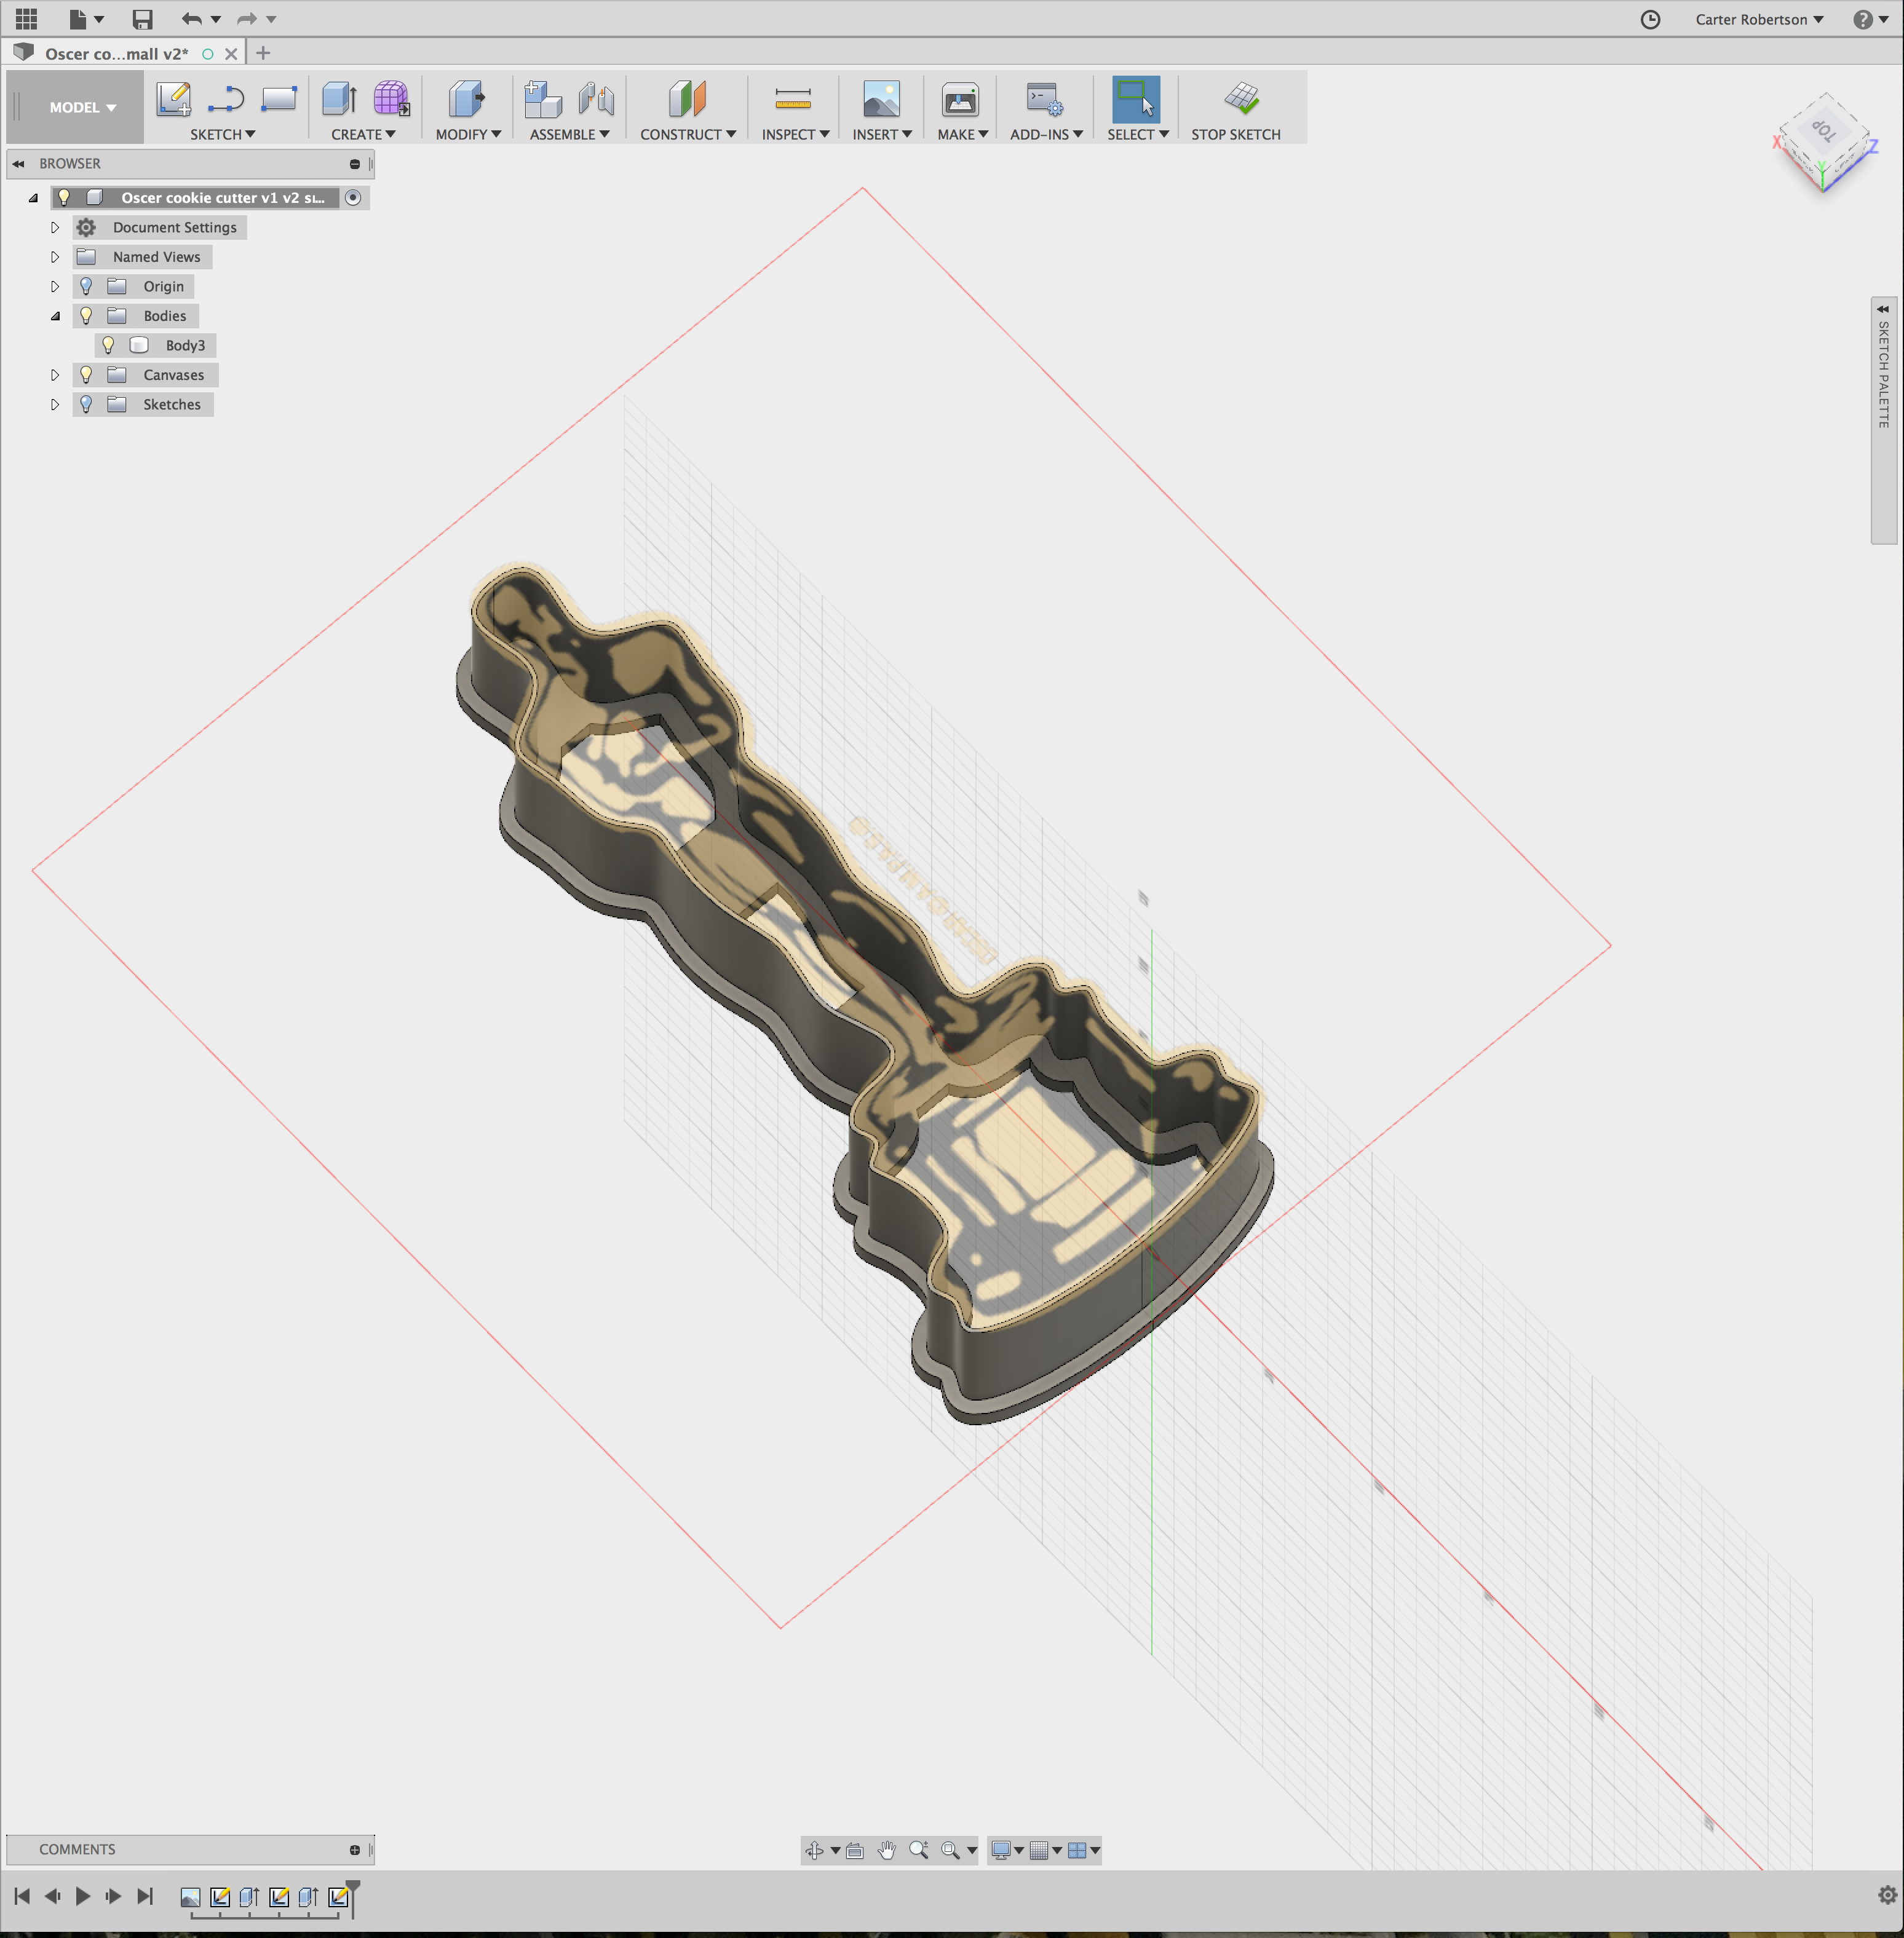Image resolution: width=1904 pixels, height=1938 pixels.
Task: Open the job status clock icon
Action: click(x=1650, y=19)
